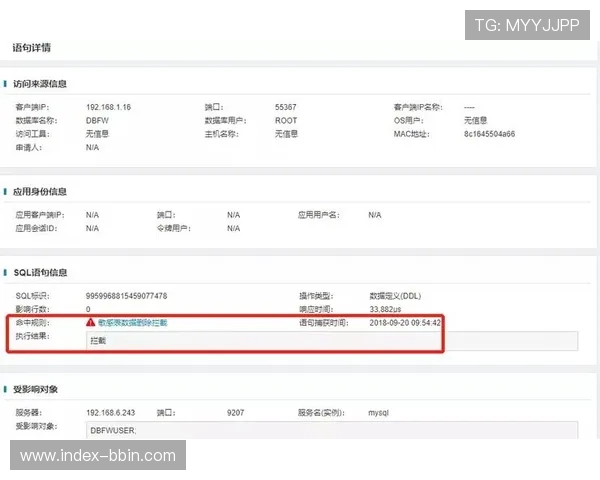Select server IP 192.168.6.243
Image resolution: width=600 pixels, height=480 pixels.
111,413
